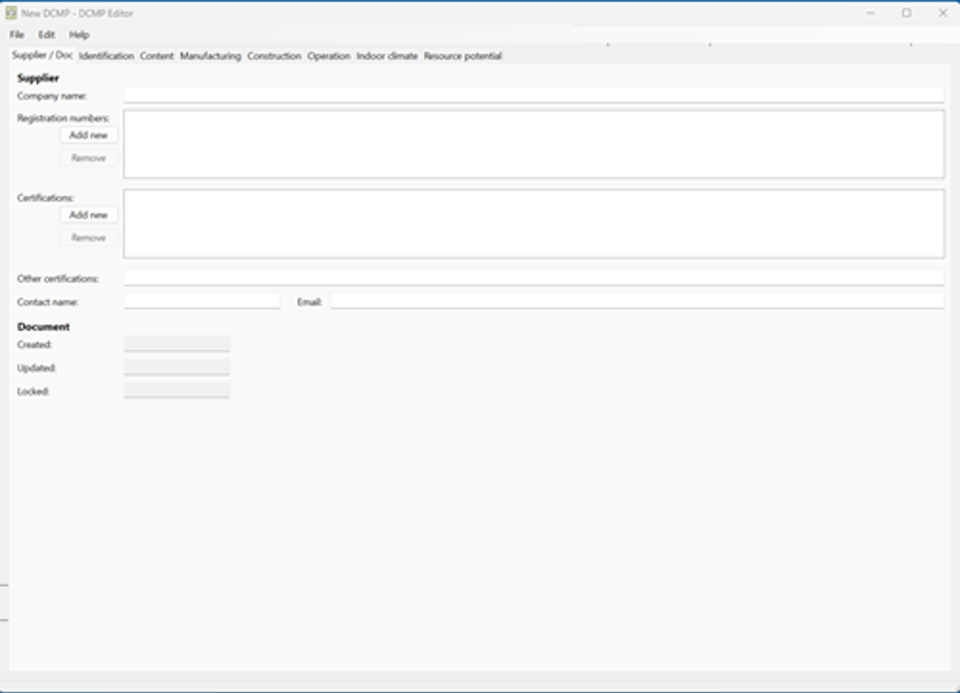Screen dimensions: 960x693
Task: Close the DCMP Editor window
Action: (943, 13)
